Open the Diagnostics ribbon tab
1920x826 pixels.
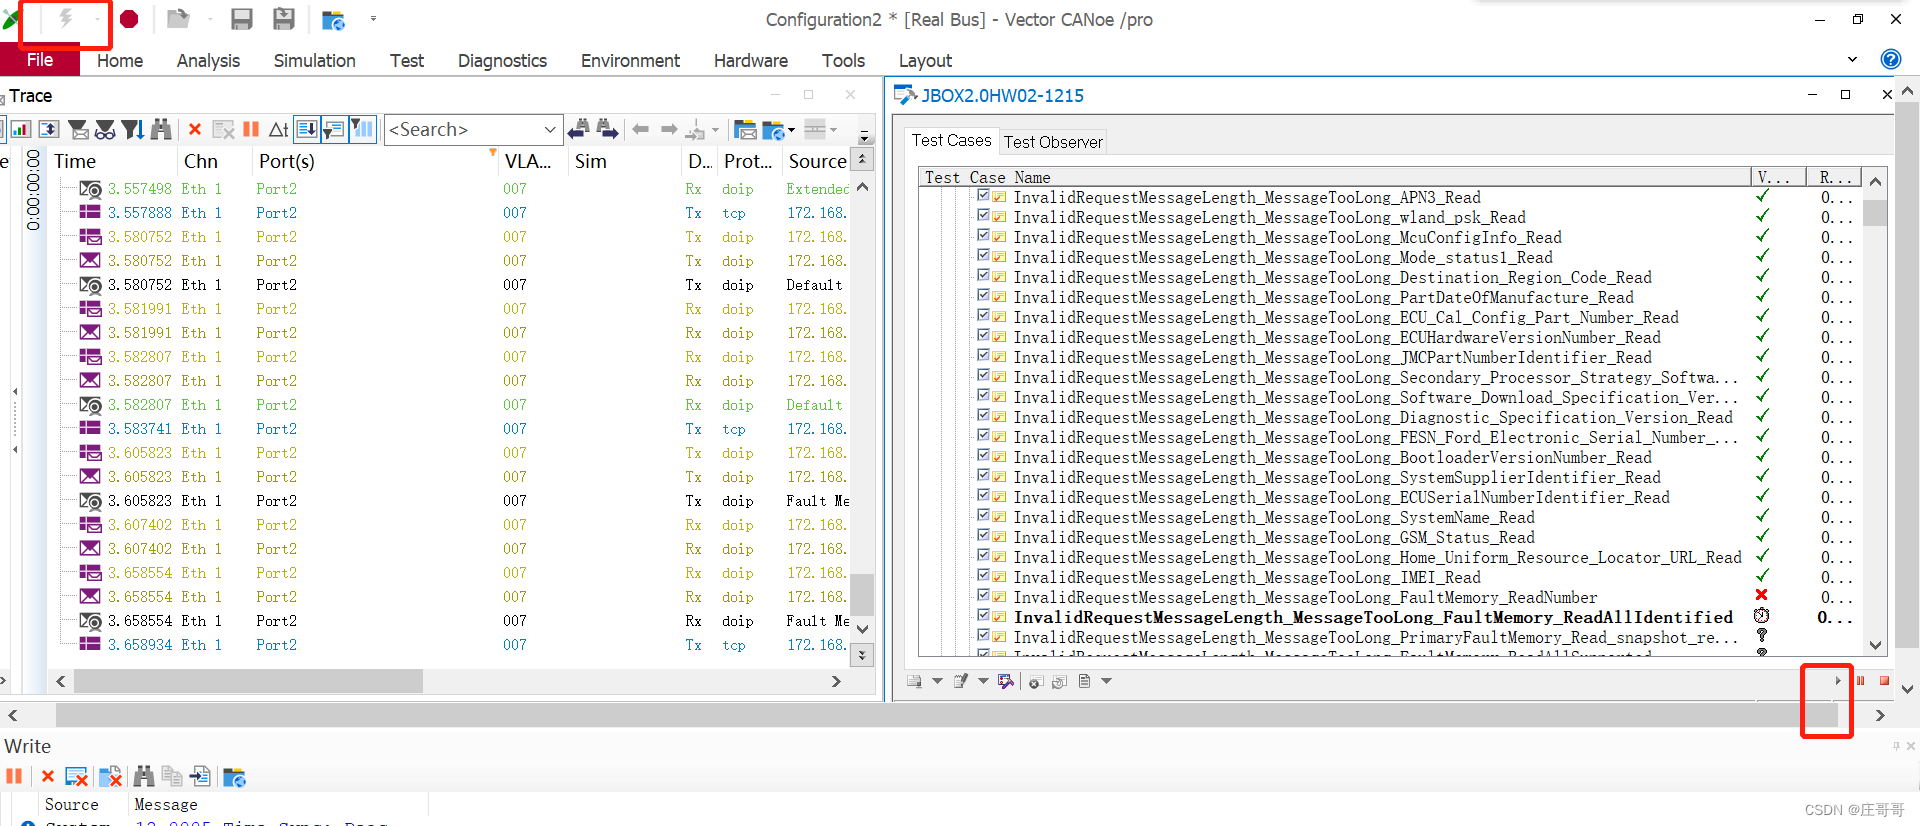(502, 61)
